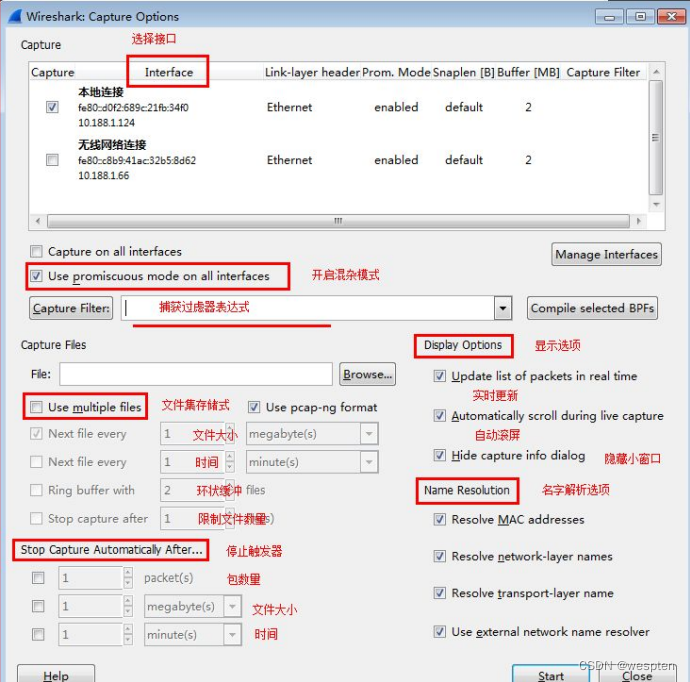
Task: Click the Browse... button for capture file
Action: coord(367,374)
